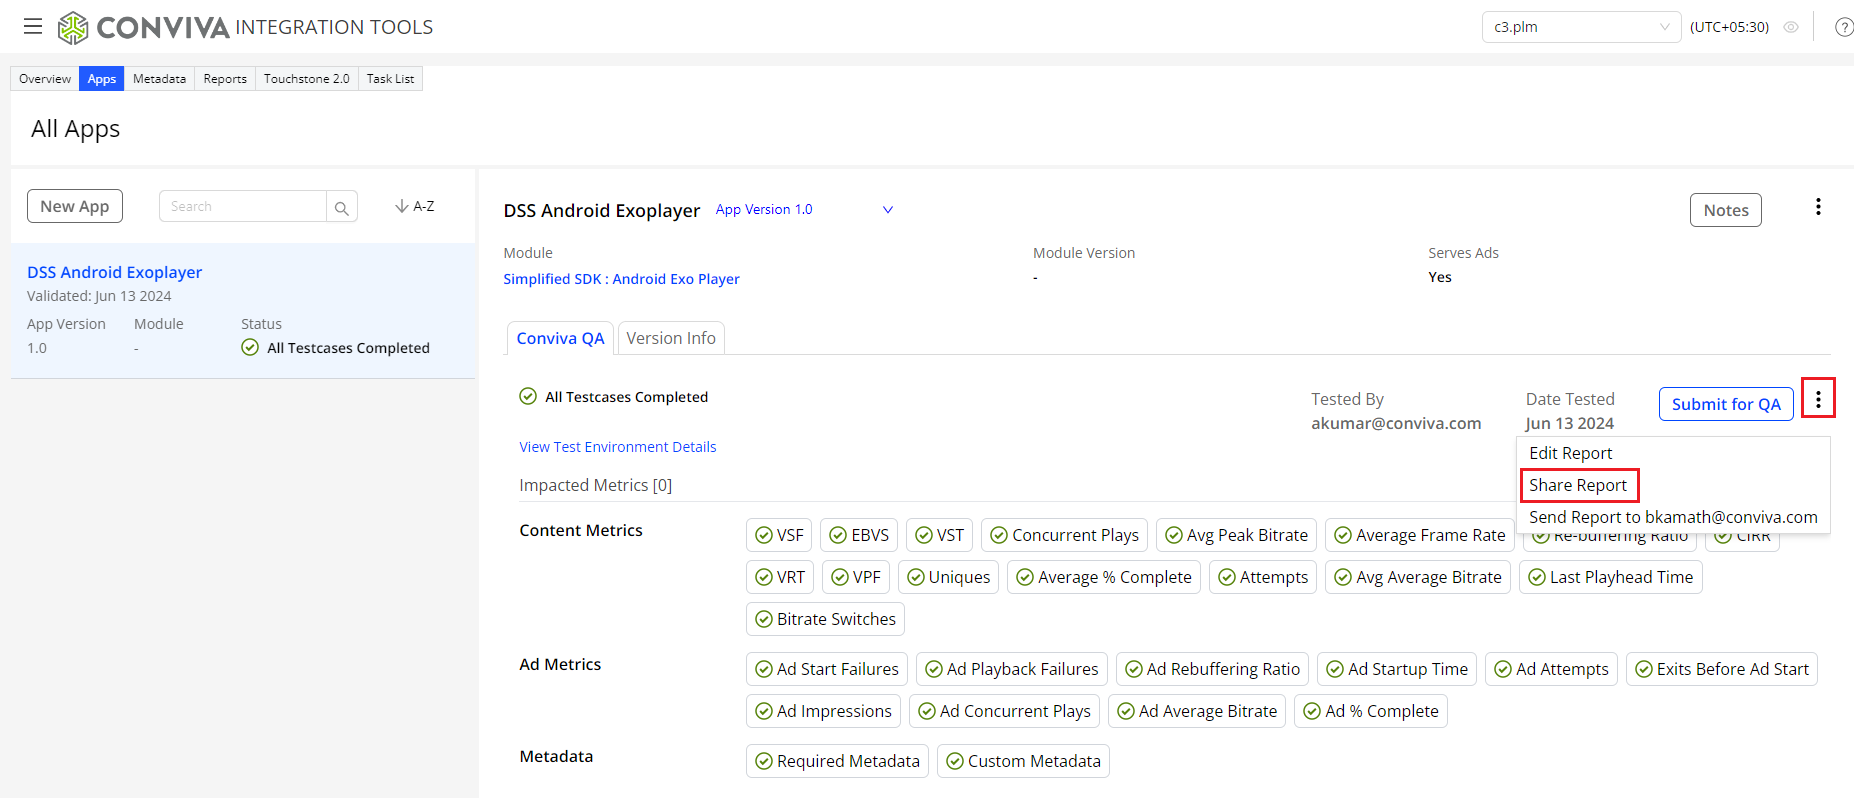Click the VST metric chip
The height and width of the screenshot is (798, 1854).
tap(939, 535)
